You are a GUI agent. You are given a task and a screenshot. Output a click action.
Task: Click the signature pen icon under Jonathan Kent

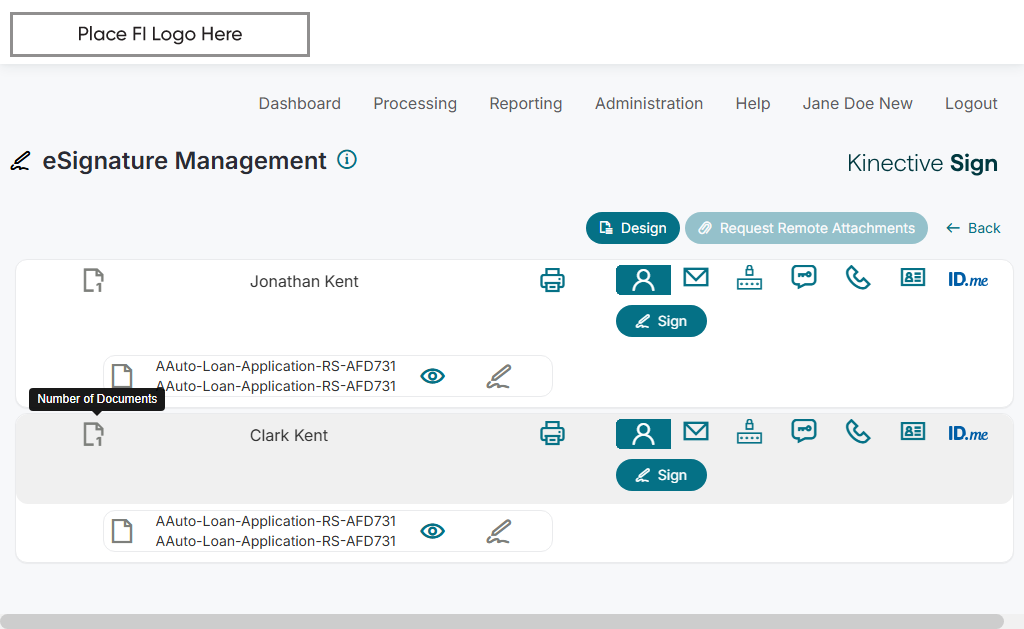(499, 376)
